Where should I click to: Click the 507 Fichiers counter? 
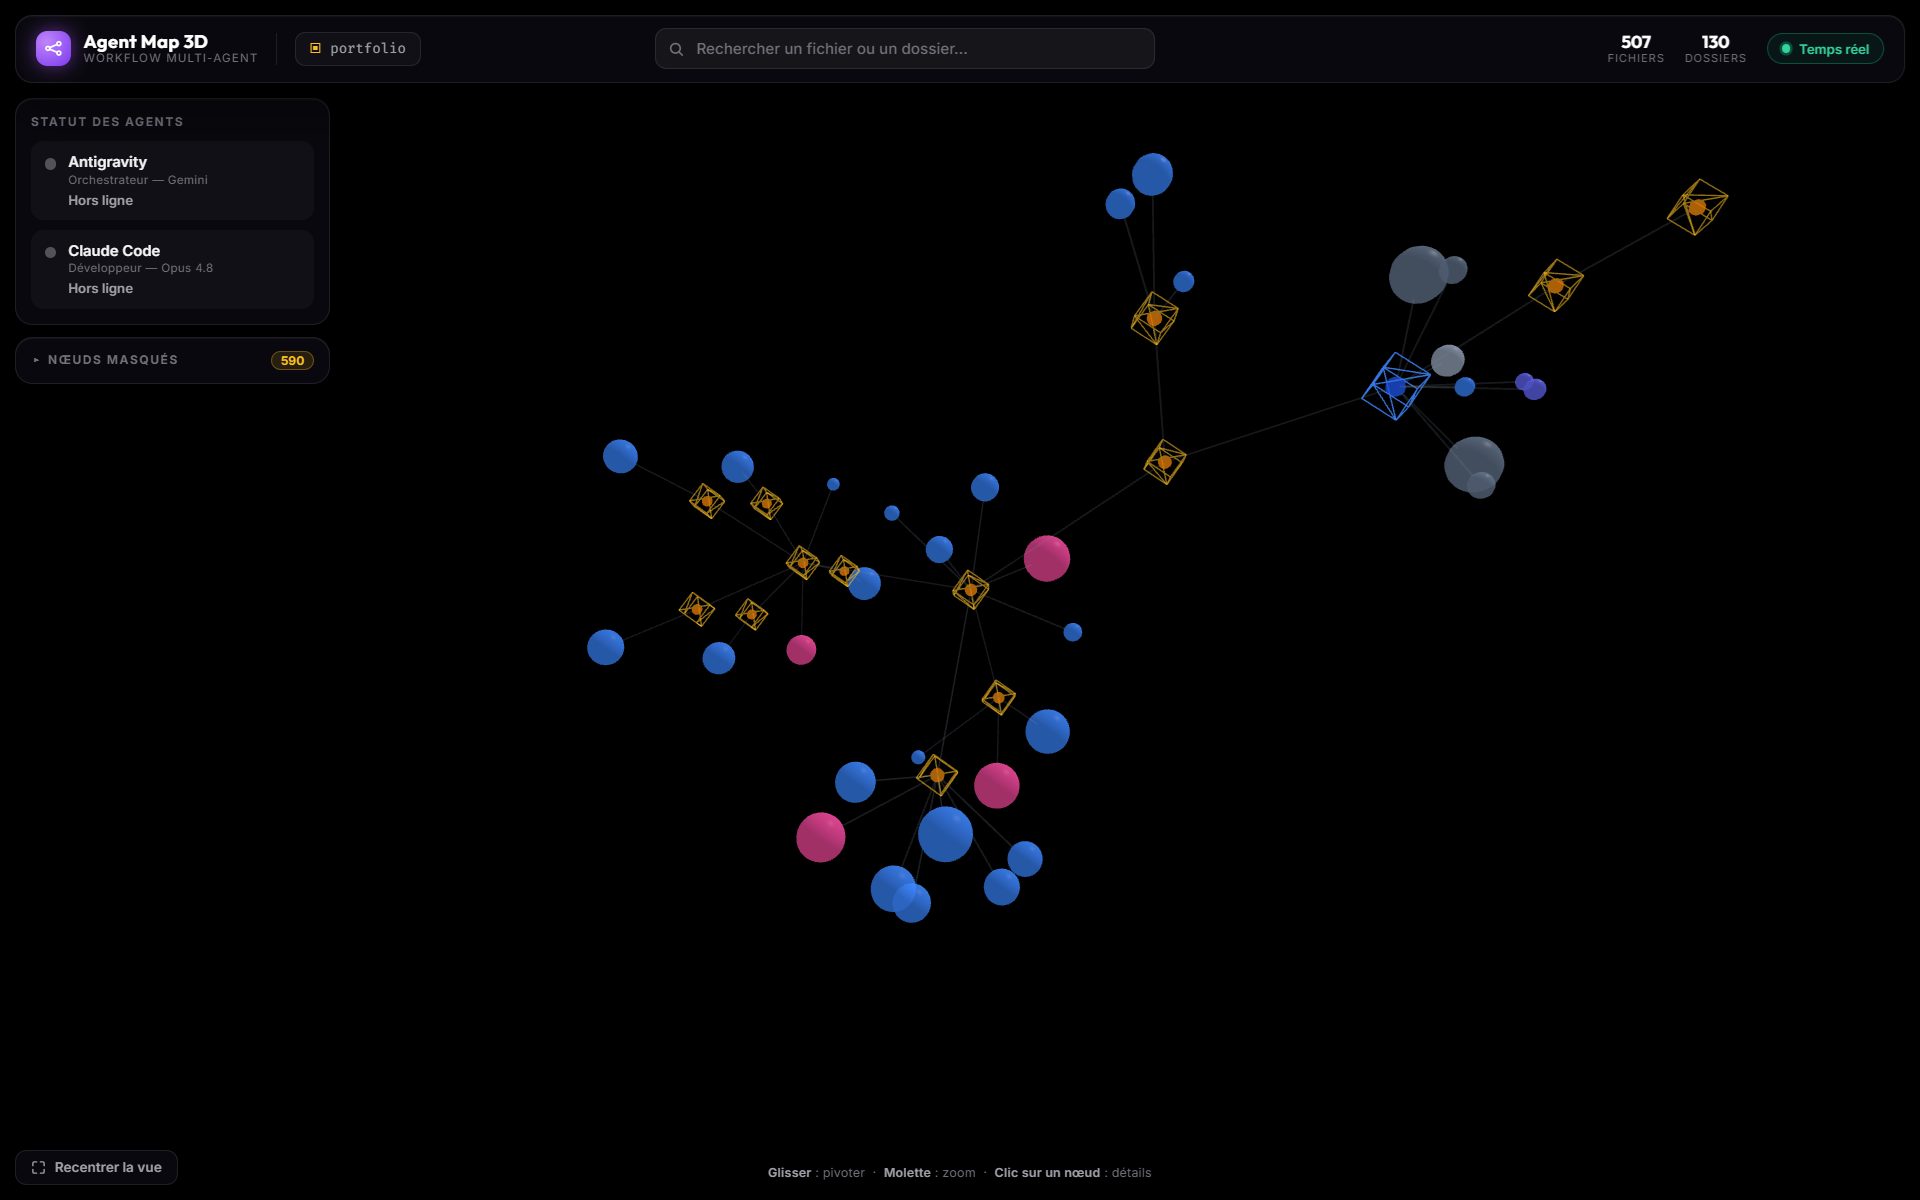click(x=1635, y=48)
